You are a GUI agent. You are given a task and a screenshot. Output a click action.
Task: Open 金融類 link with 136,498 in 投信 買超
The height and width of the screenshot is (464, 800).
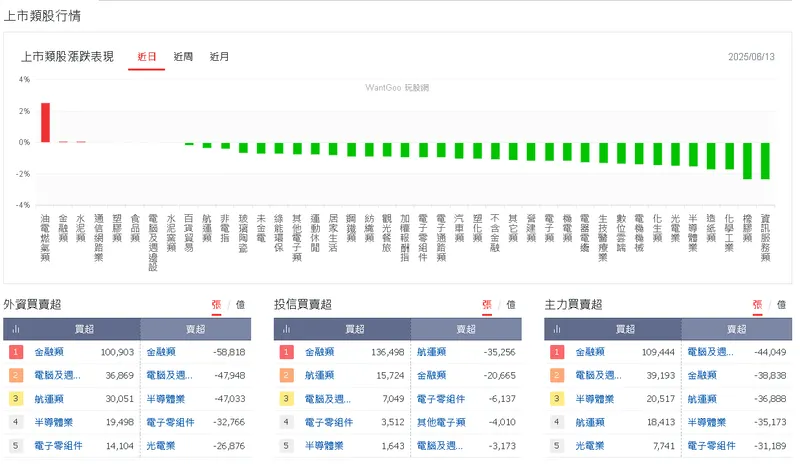[x=319, y=352]
